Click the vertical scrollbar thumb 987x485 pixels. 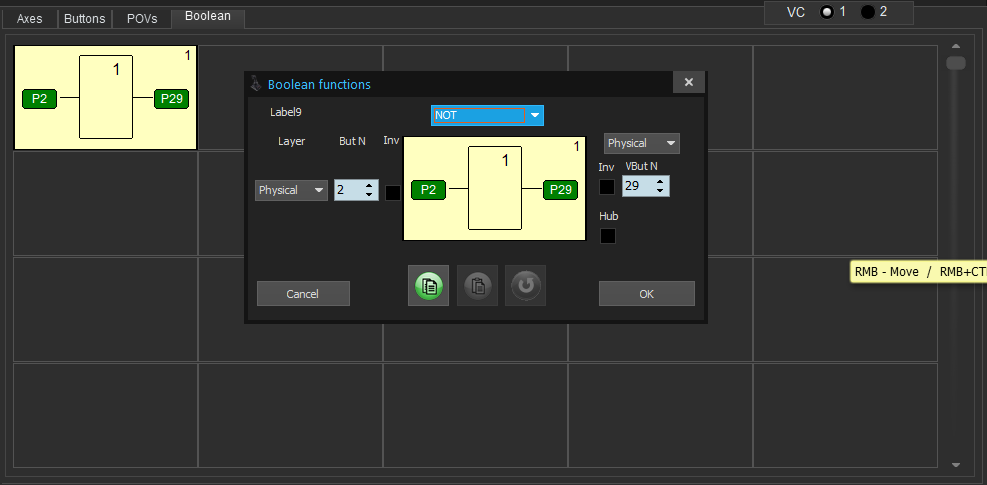pos(956,63)
